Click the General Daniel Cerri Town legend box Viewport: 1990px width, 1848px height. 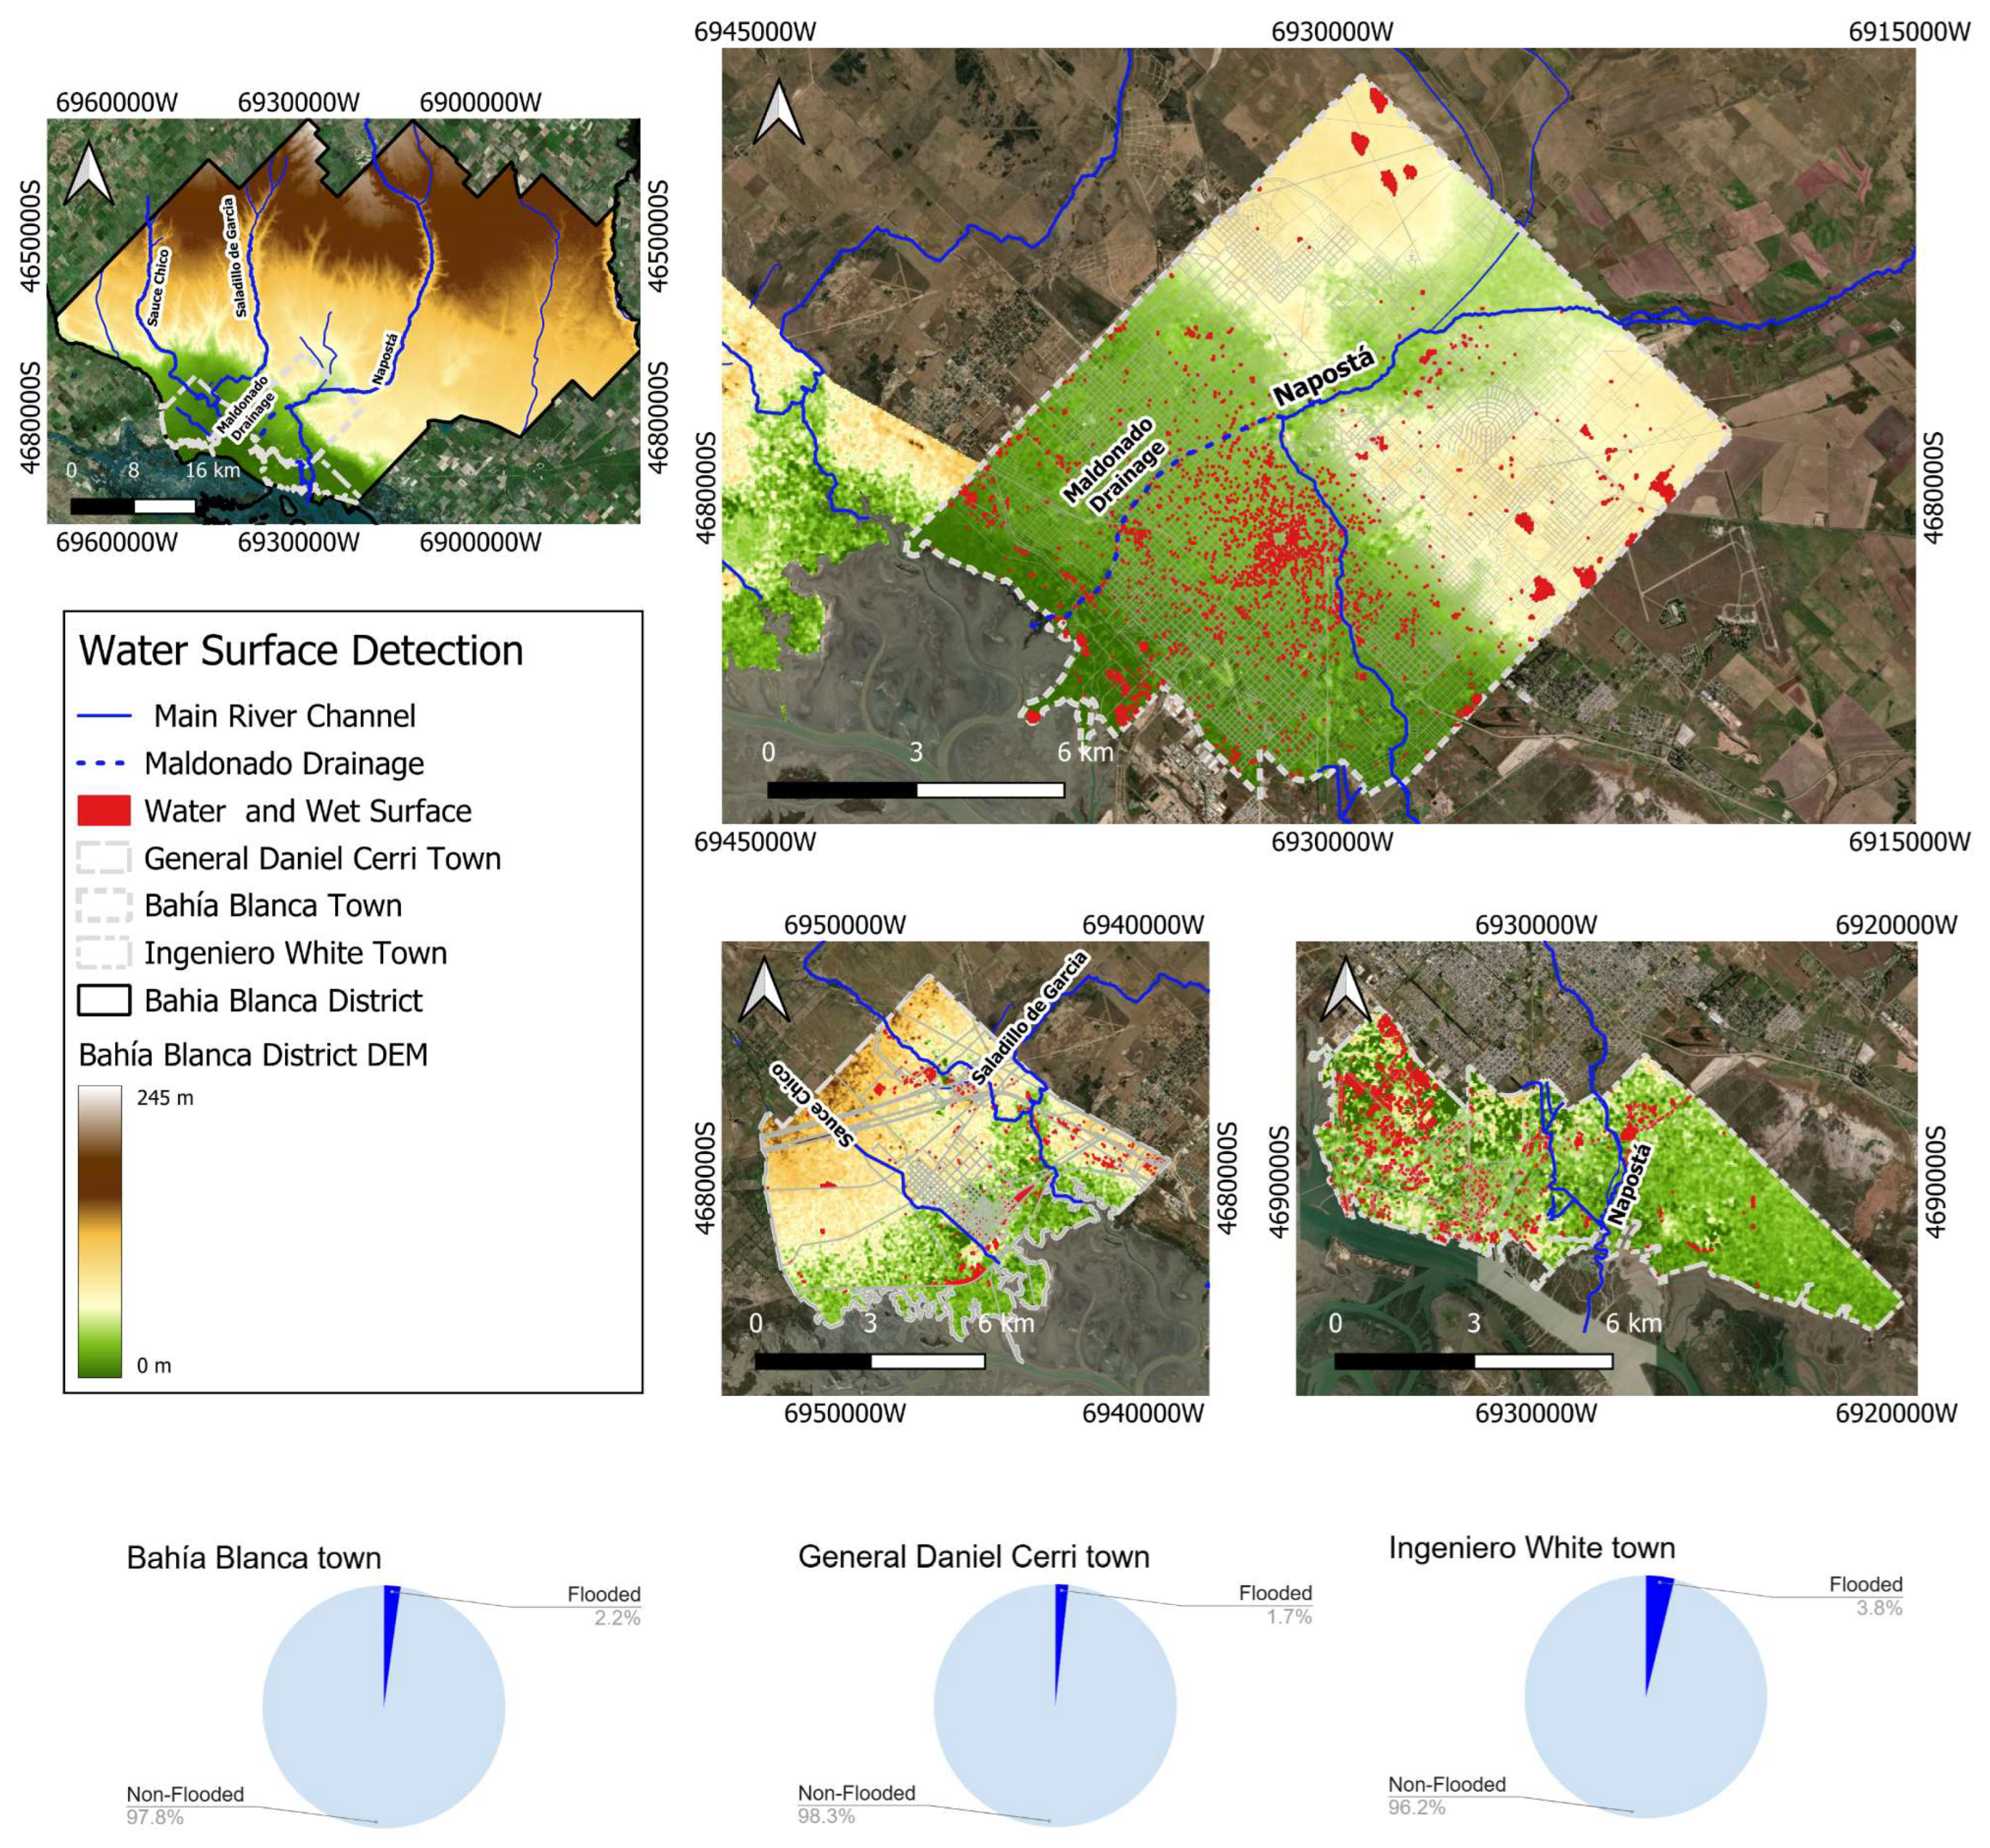point(104,858)
